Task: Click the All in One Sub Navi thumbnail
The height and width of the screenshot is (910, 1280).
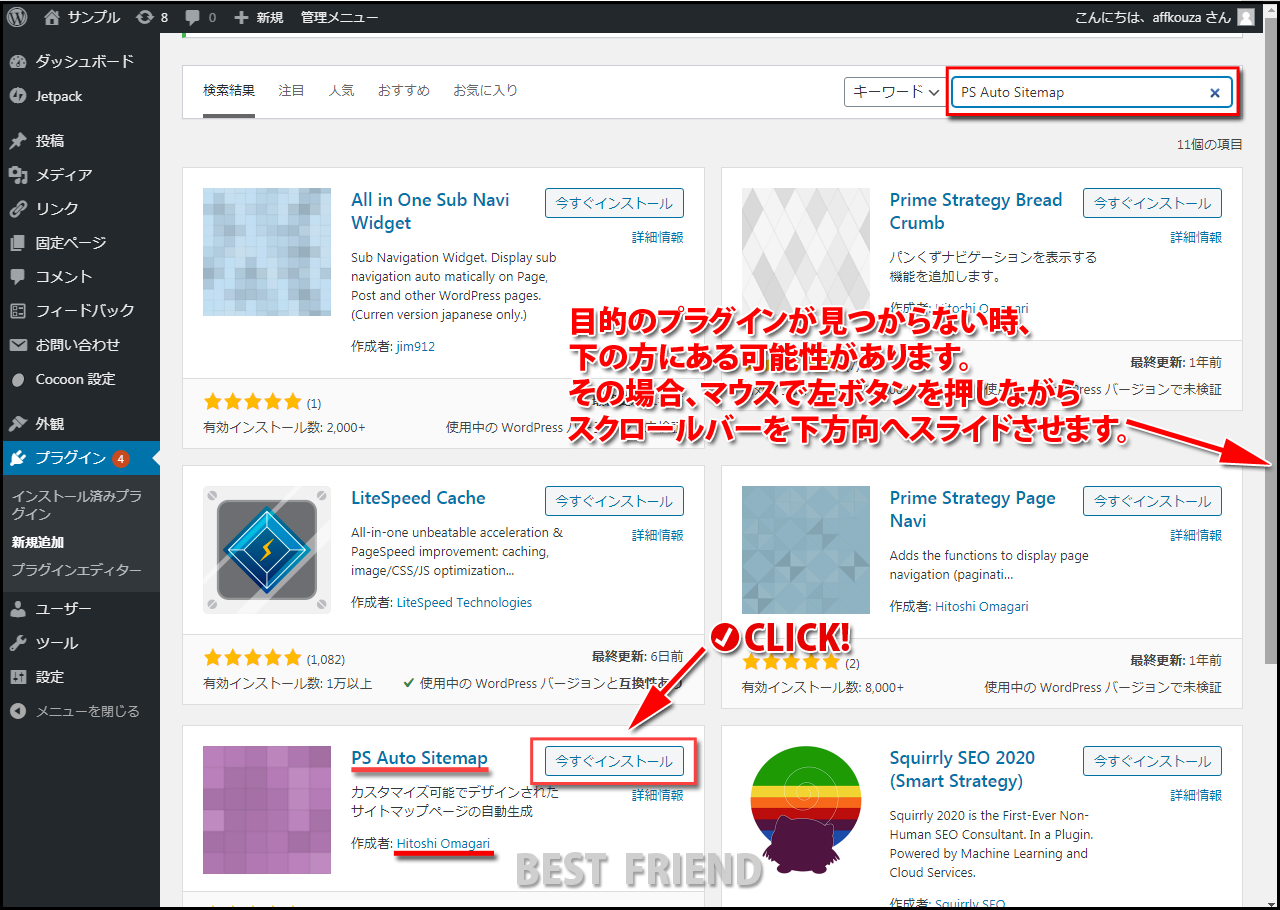Action: 267,252
